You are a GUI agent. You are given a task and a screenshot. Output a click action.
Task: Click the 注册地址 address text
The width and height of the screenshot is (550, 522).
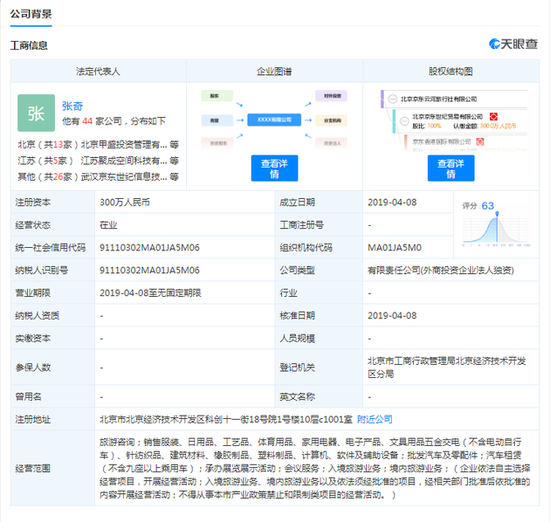tap(226, 419)
